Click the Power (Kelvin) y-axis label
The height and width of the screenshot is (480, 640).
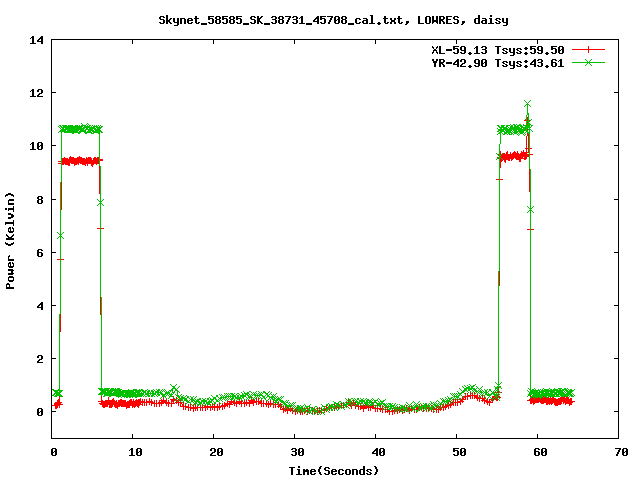pos(10,241)
